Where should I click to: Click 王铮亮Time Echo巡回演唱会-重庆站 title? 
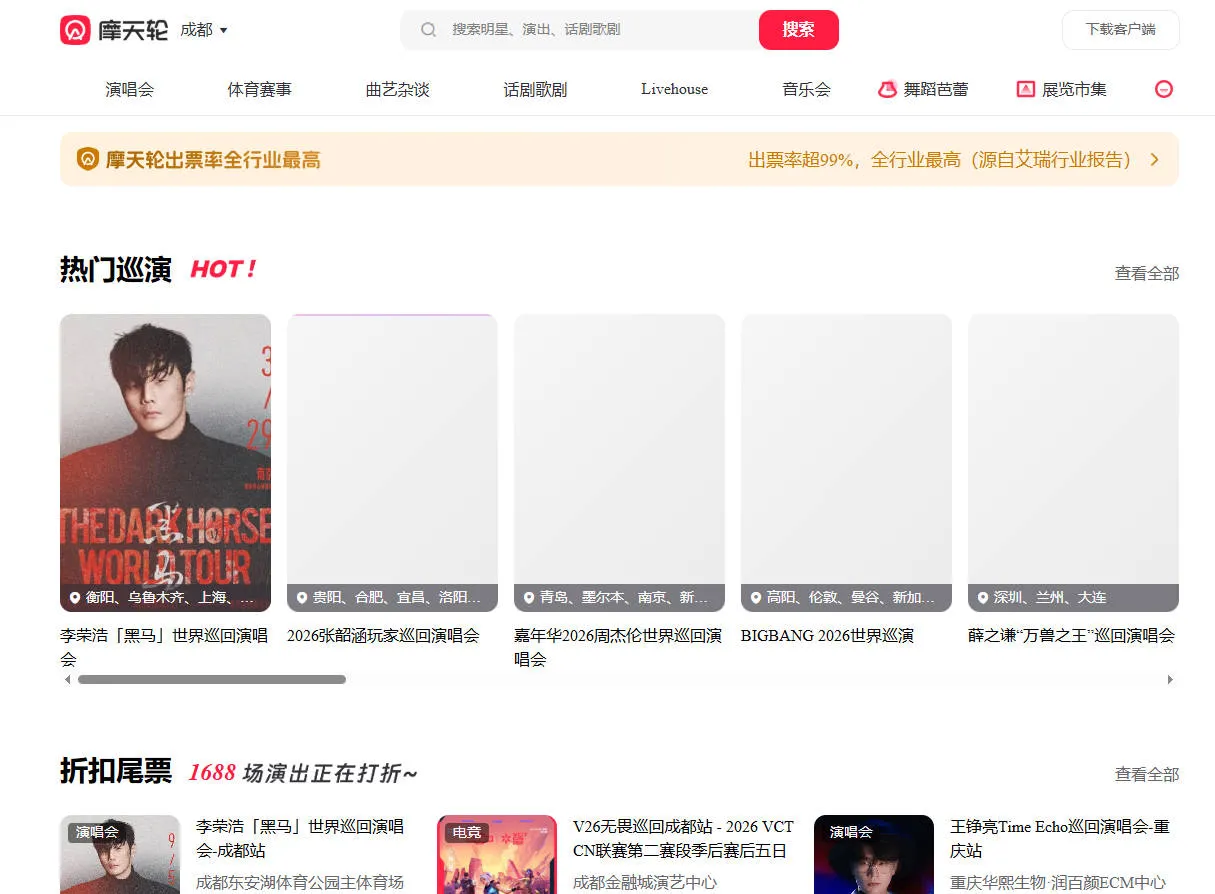[1060, 839]
